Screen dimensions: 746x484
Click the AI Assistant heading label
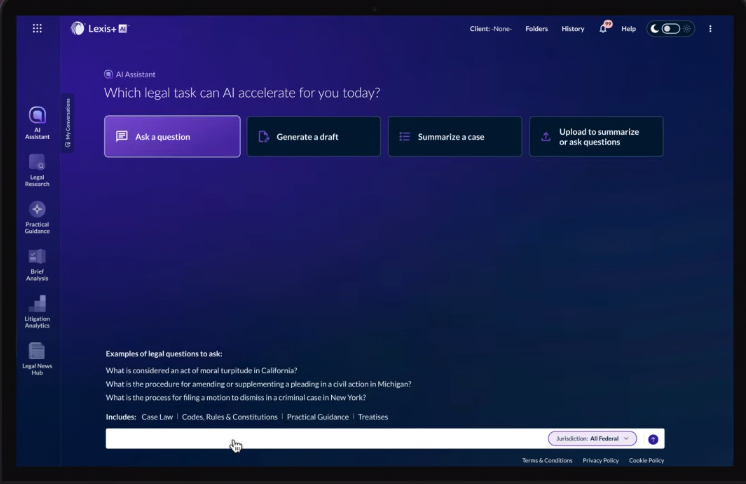[x=130, y=74]
